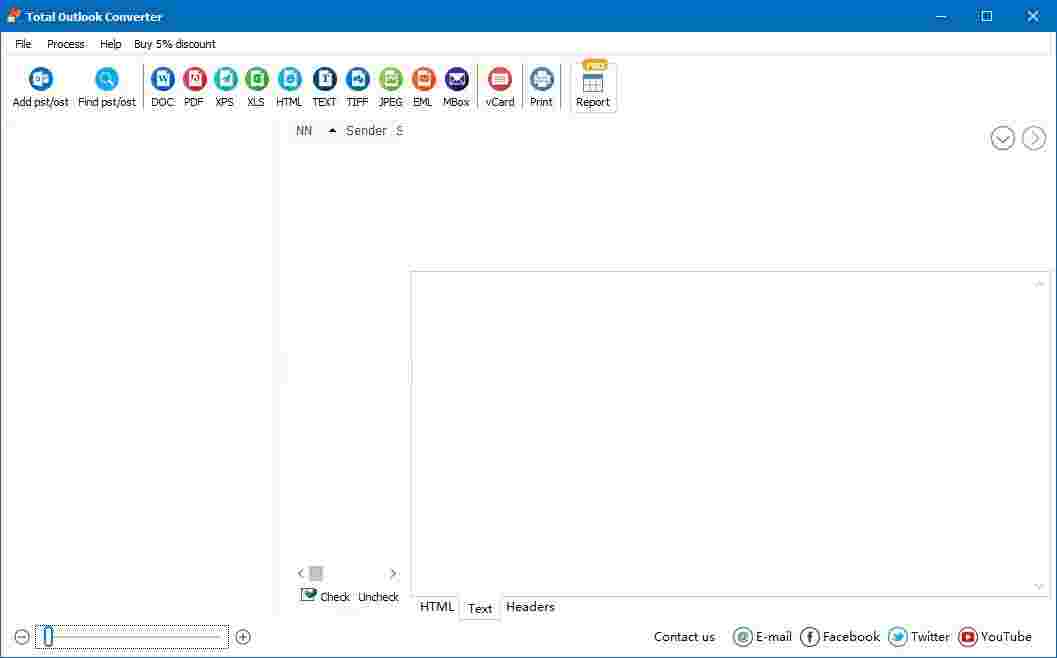This screenshot has width=1057, height=658.
Task: Click the circled right-chevron button
Action: pos(1034,138)
